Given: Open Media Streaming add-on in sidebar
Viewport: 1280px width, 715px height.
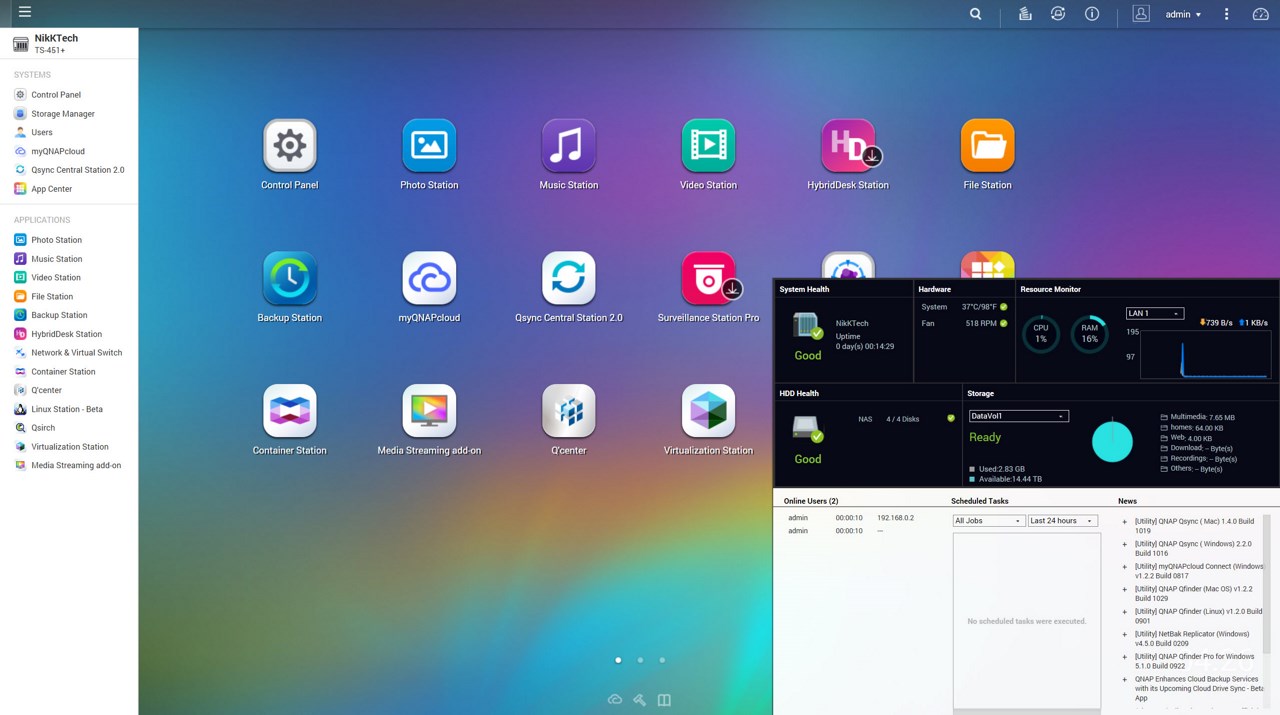Looking at the screenshot, I should click(68, 465).
